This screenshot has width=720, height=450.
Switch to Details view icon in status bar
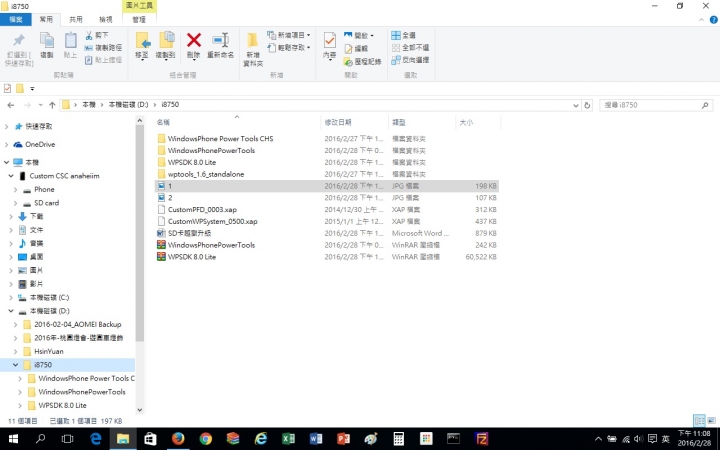tap(699, 420)
